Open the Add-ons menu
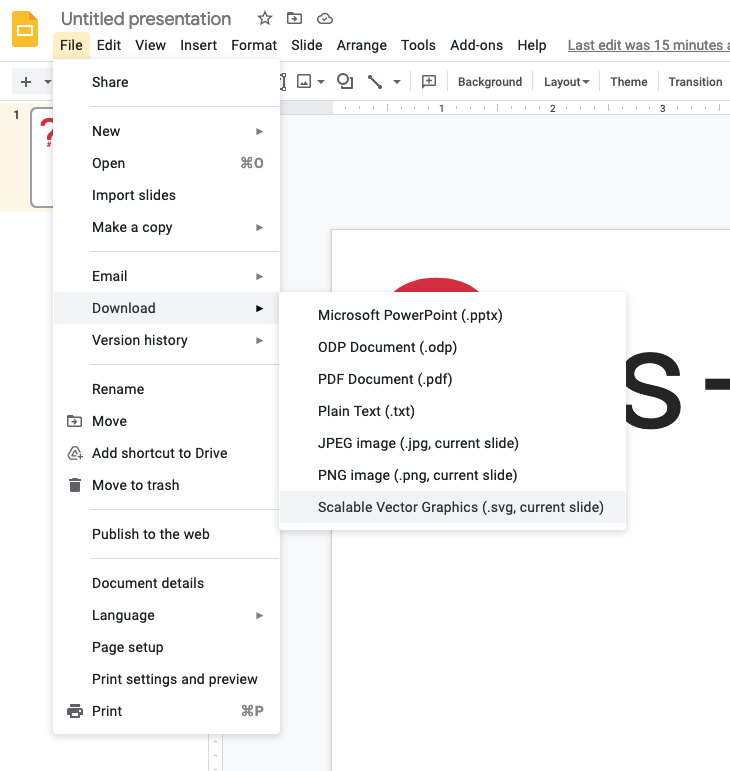 476,45
